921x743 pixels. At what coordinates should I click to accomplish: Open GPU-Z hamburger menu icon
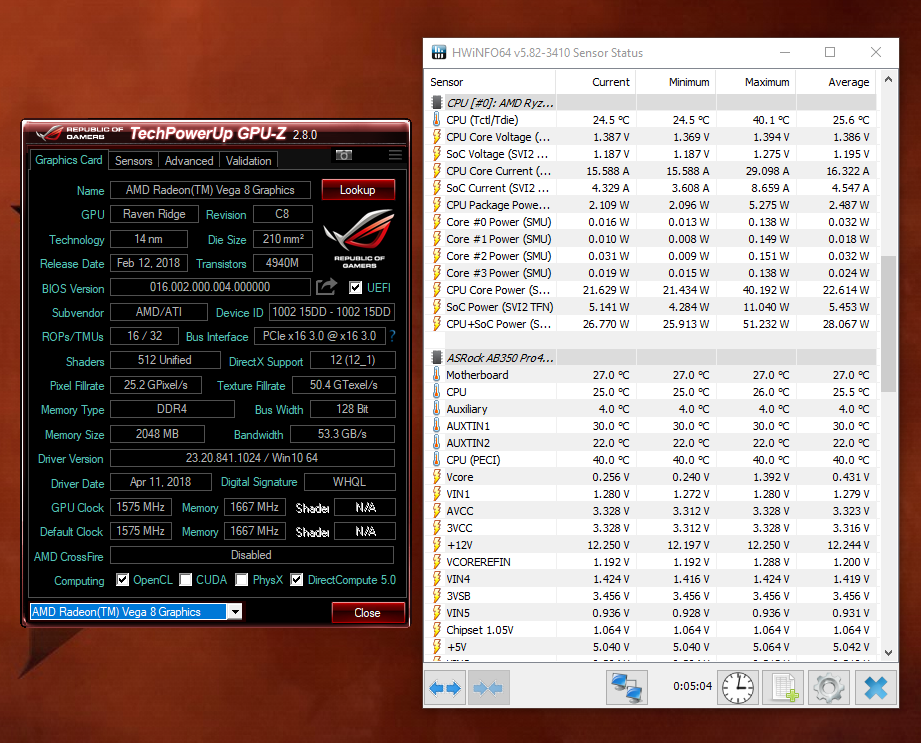tap(395, 155)
